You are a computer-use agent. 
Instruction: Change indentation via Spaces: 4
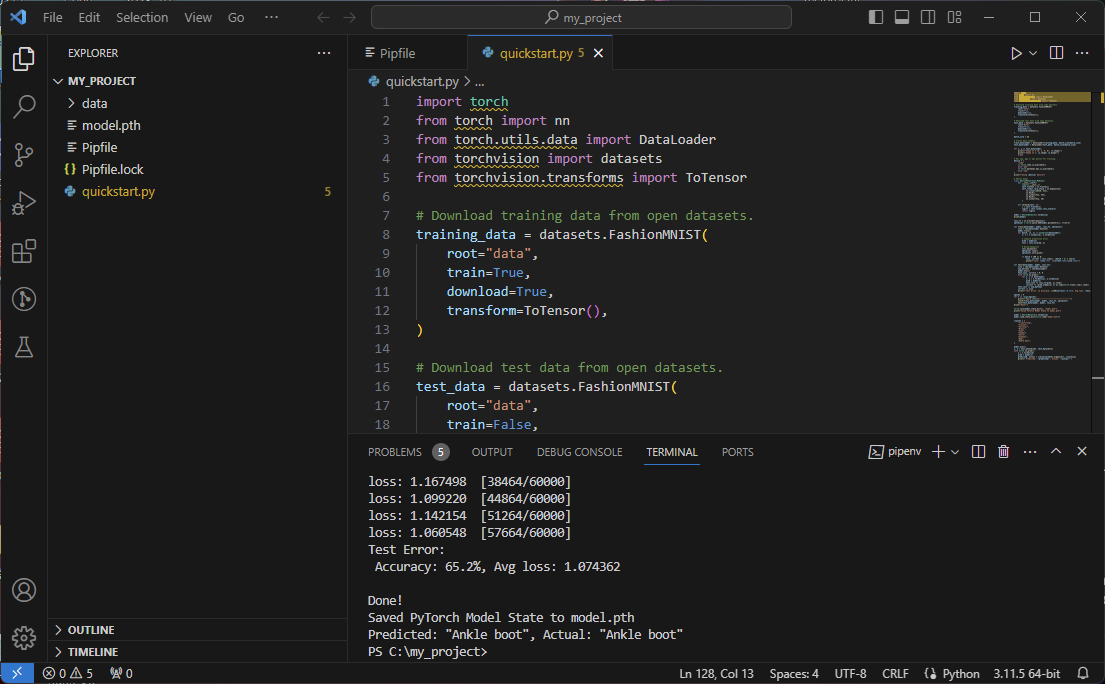click(794, 673)
